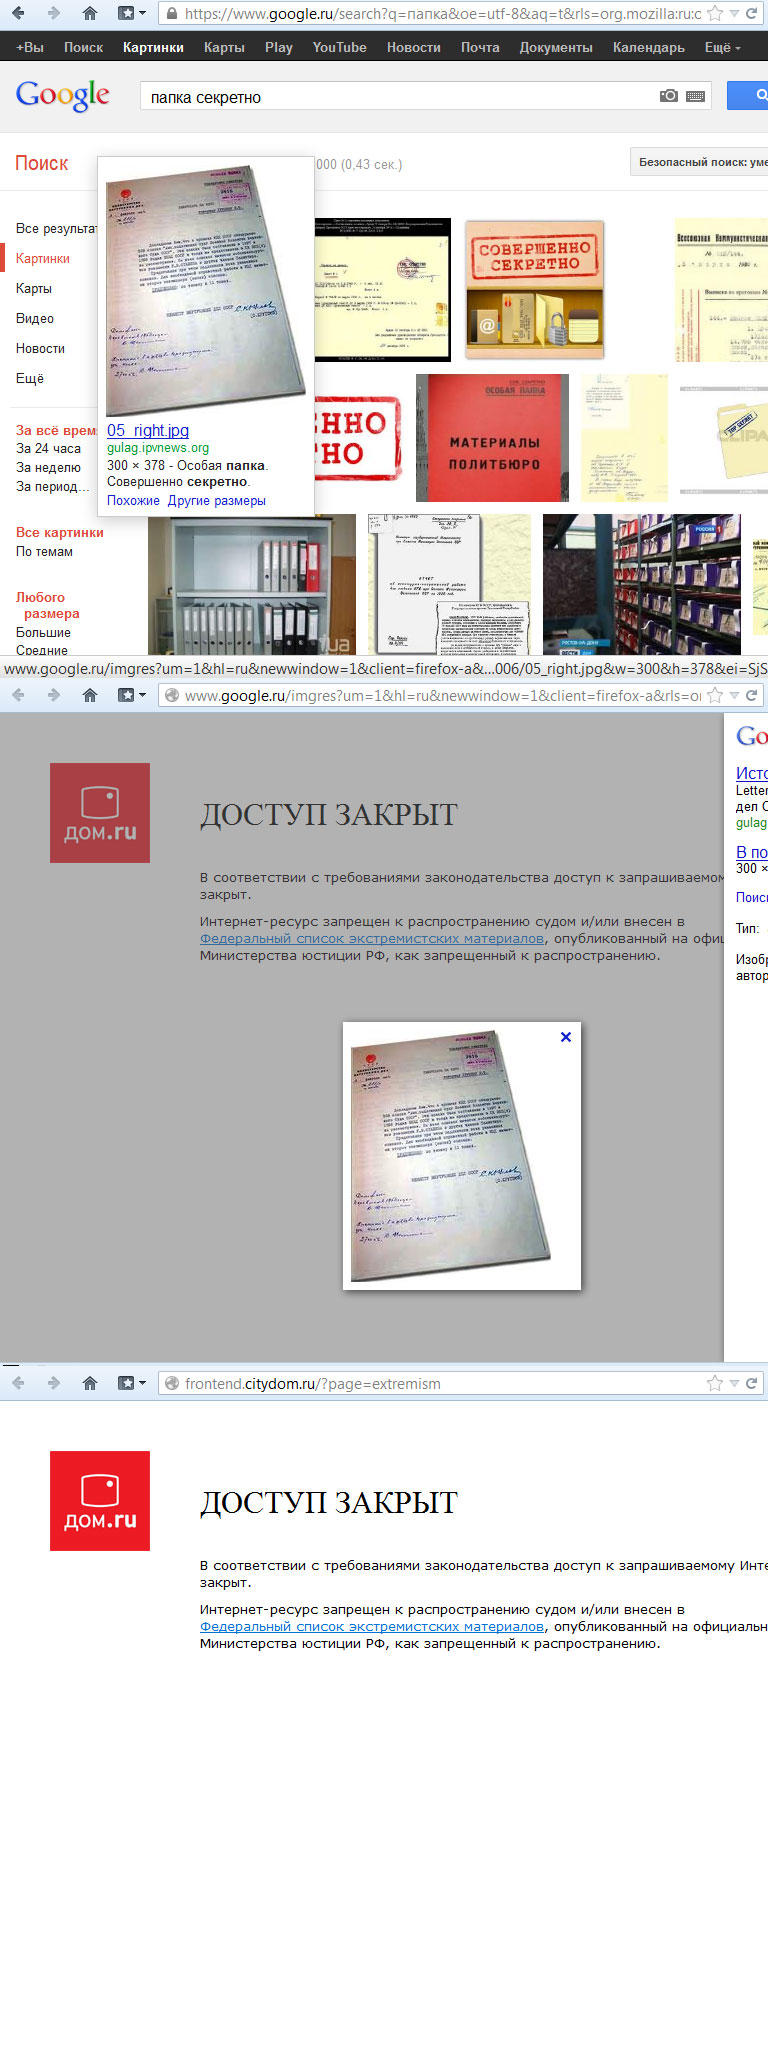Click the back arrow in the google.ru/search browser bar
The height and width of the screenshot is (2049, 768).
(18, 13)
